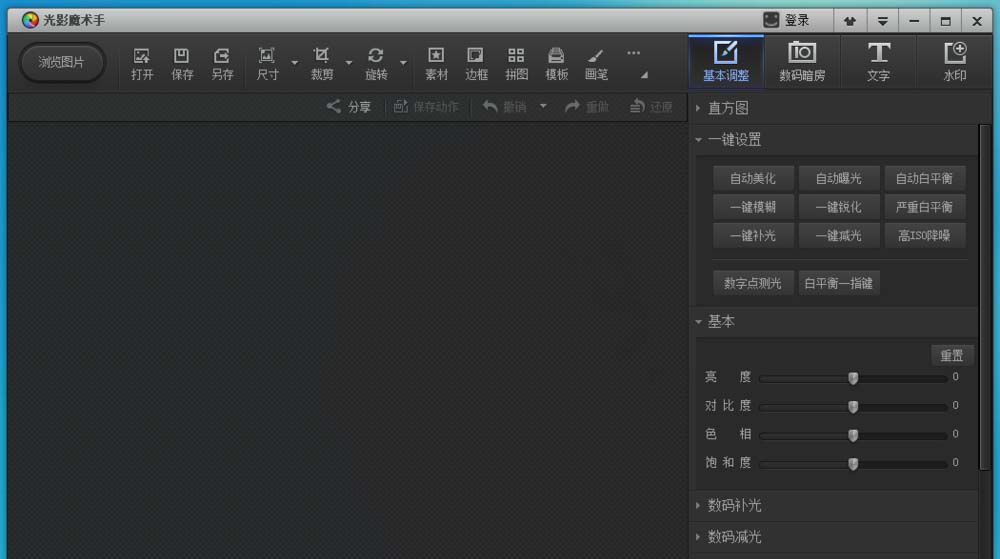Click the 分享 share icon
1000x559 pixels.
coord(334,106)
